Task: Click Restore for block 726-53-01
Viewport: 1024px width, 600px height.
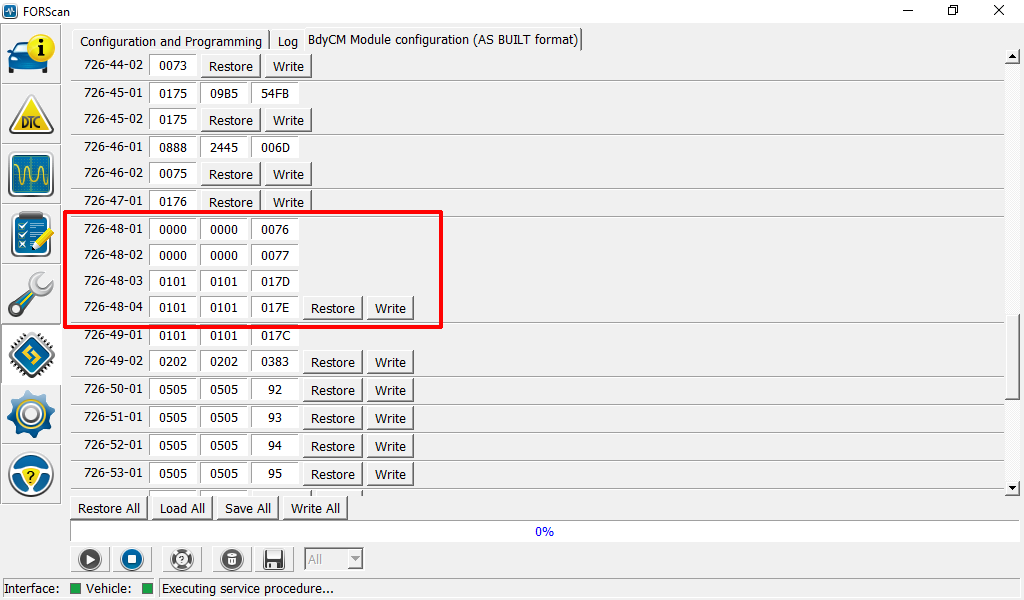Action: pos(333,475)
